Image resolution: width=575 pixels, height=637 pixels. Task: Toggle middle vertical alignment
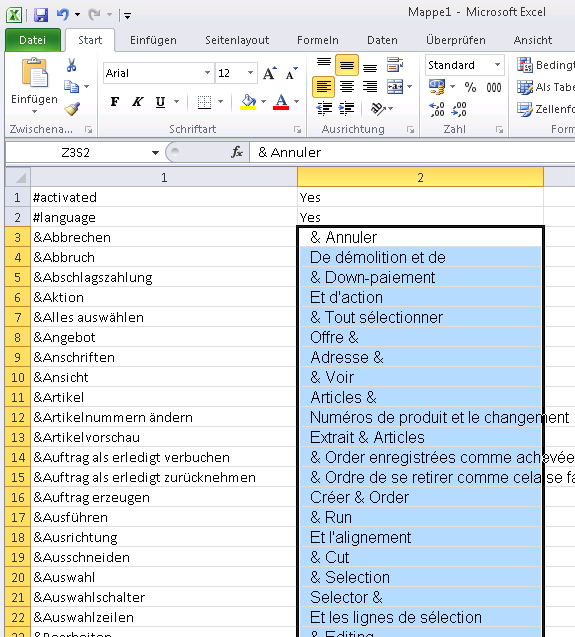point(347,65)
